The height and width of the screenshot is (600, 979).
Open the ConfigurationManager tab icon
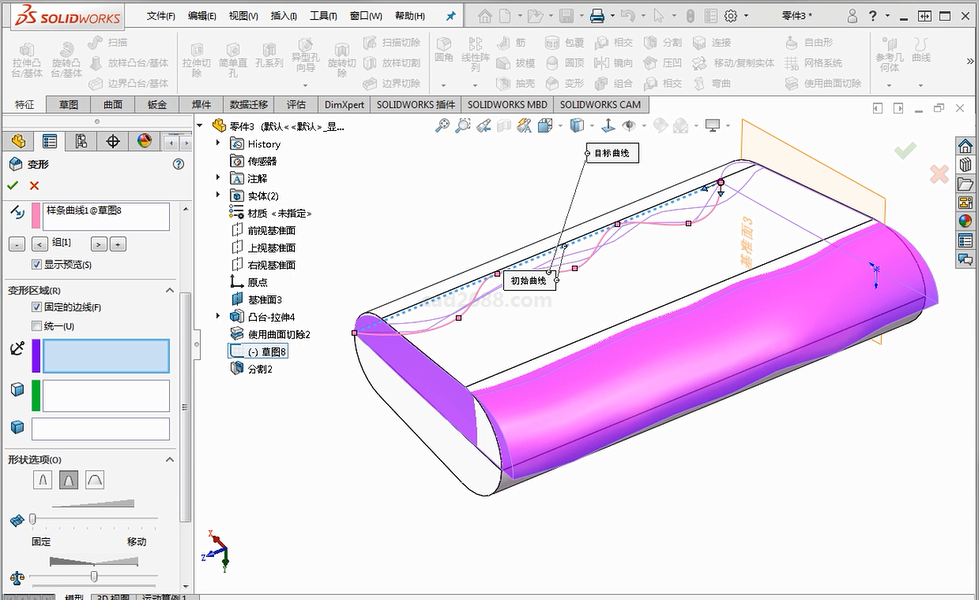tap(81, 141)
